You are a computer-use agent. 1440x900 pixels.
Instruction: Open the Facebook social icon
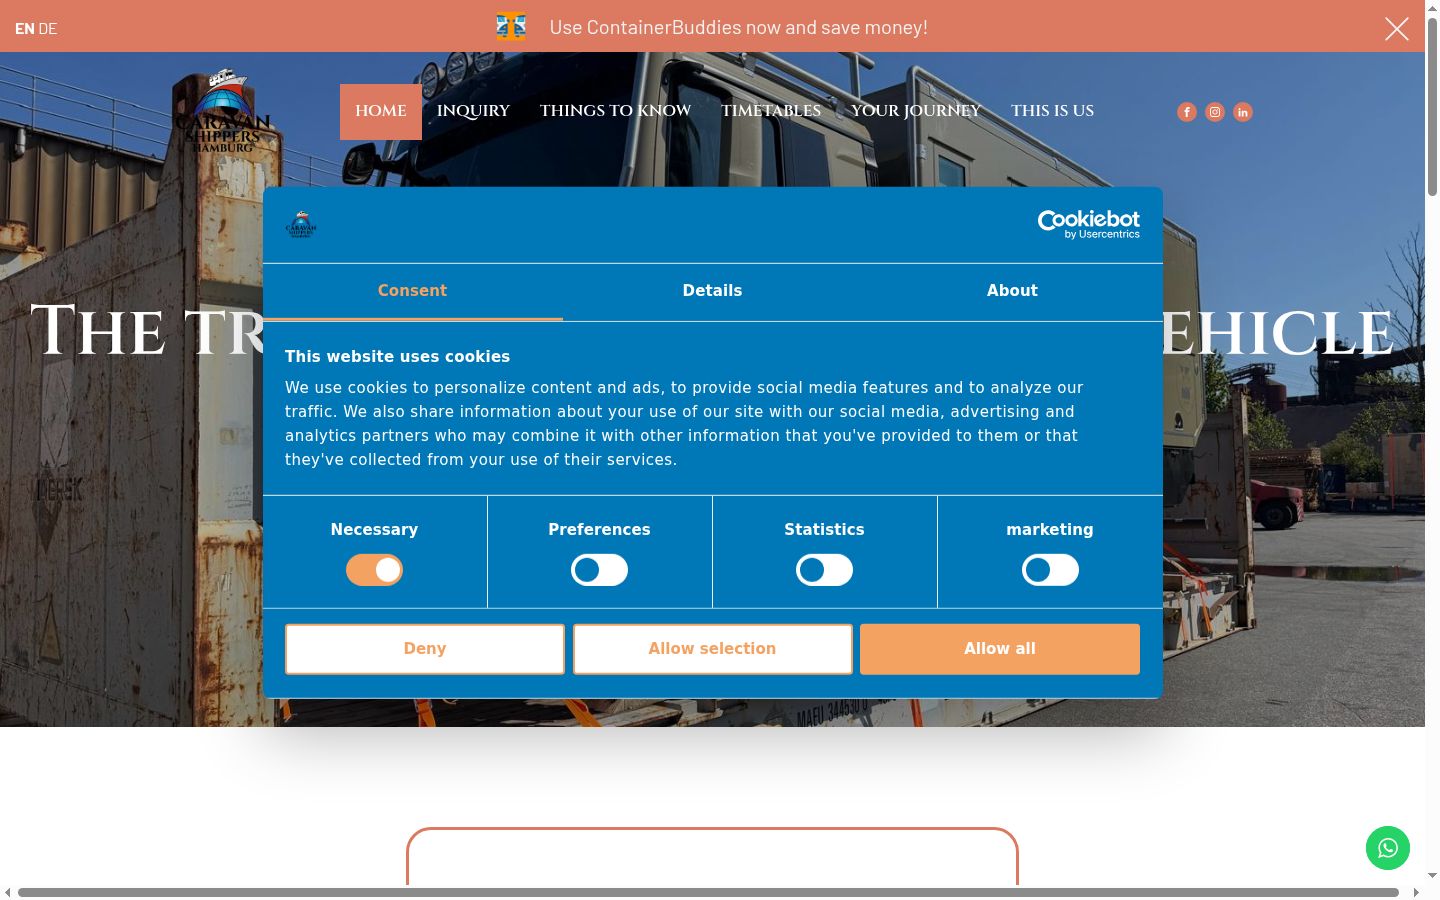coord(1187,112)
